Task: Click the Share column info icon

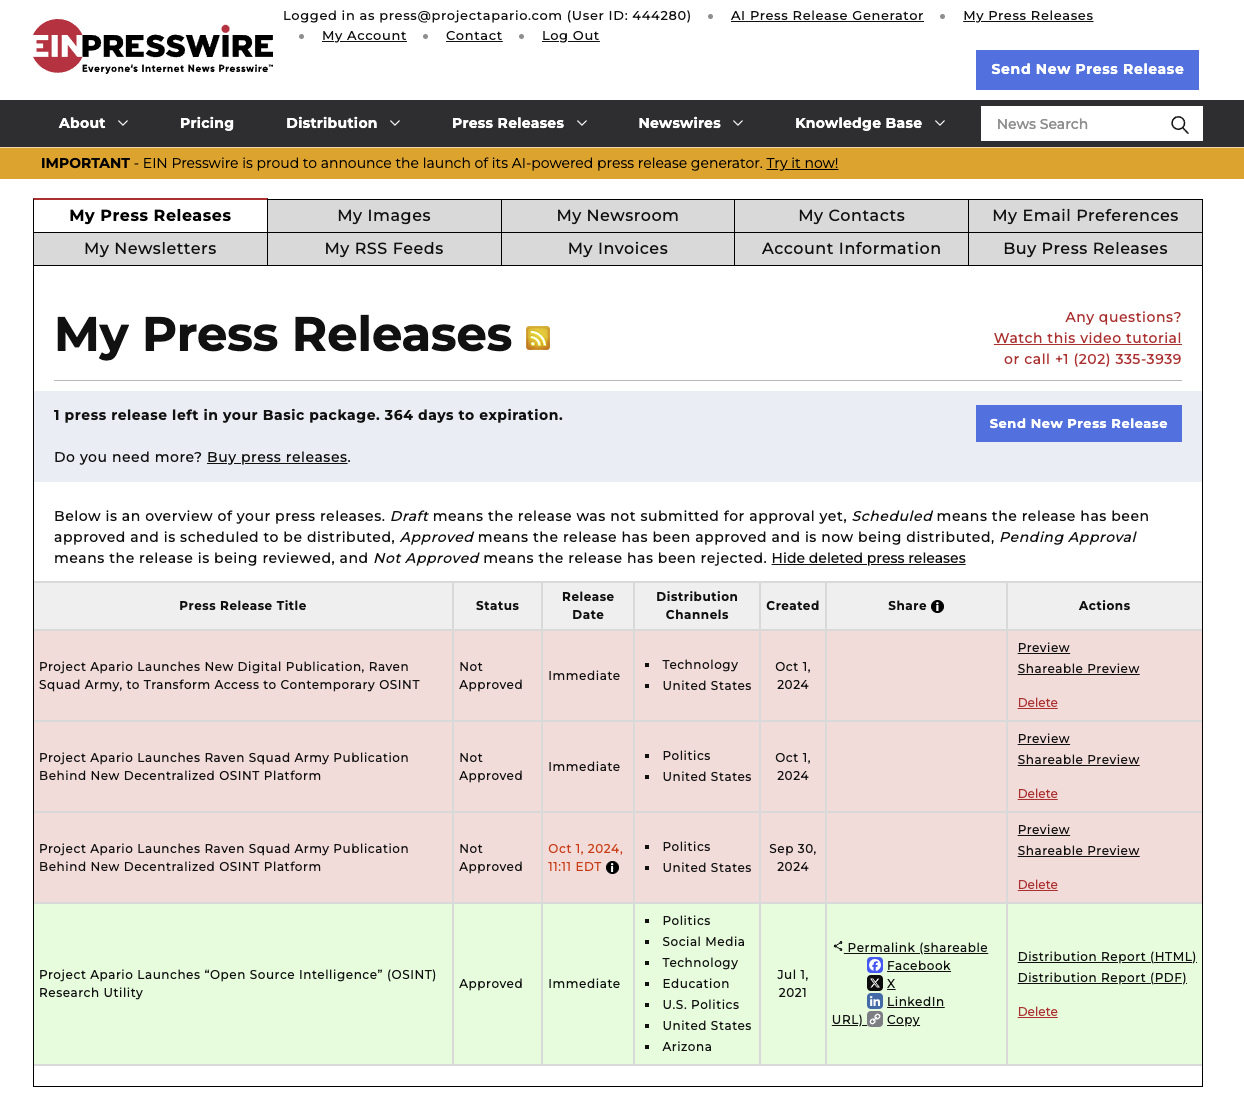Action: click(937, 606)
